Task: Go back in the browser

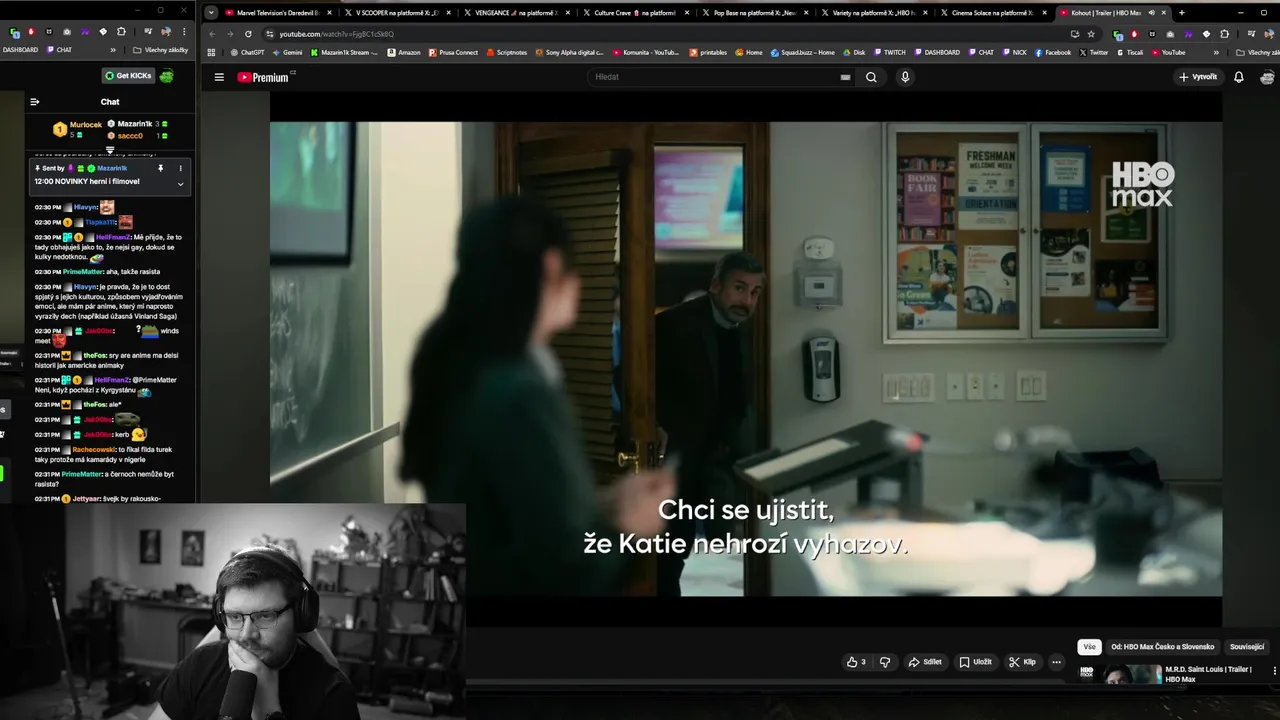Action: pyautogui.click(x=212, y=33)
